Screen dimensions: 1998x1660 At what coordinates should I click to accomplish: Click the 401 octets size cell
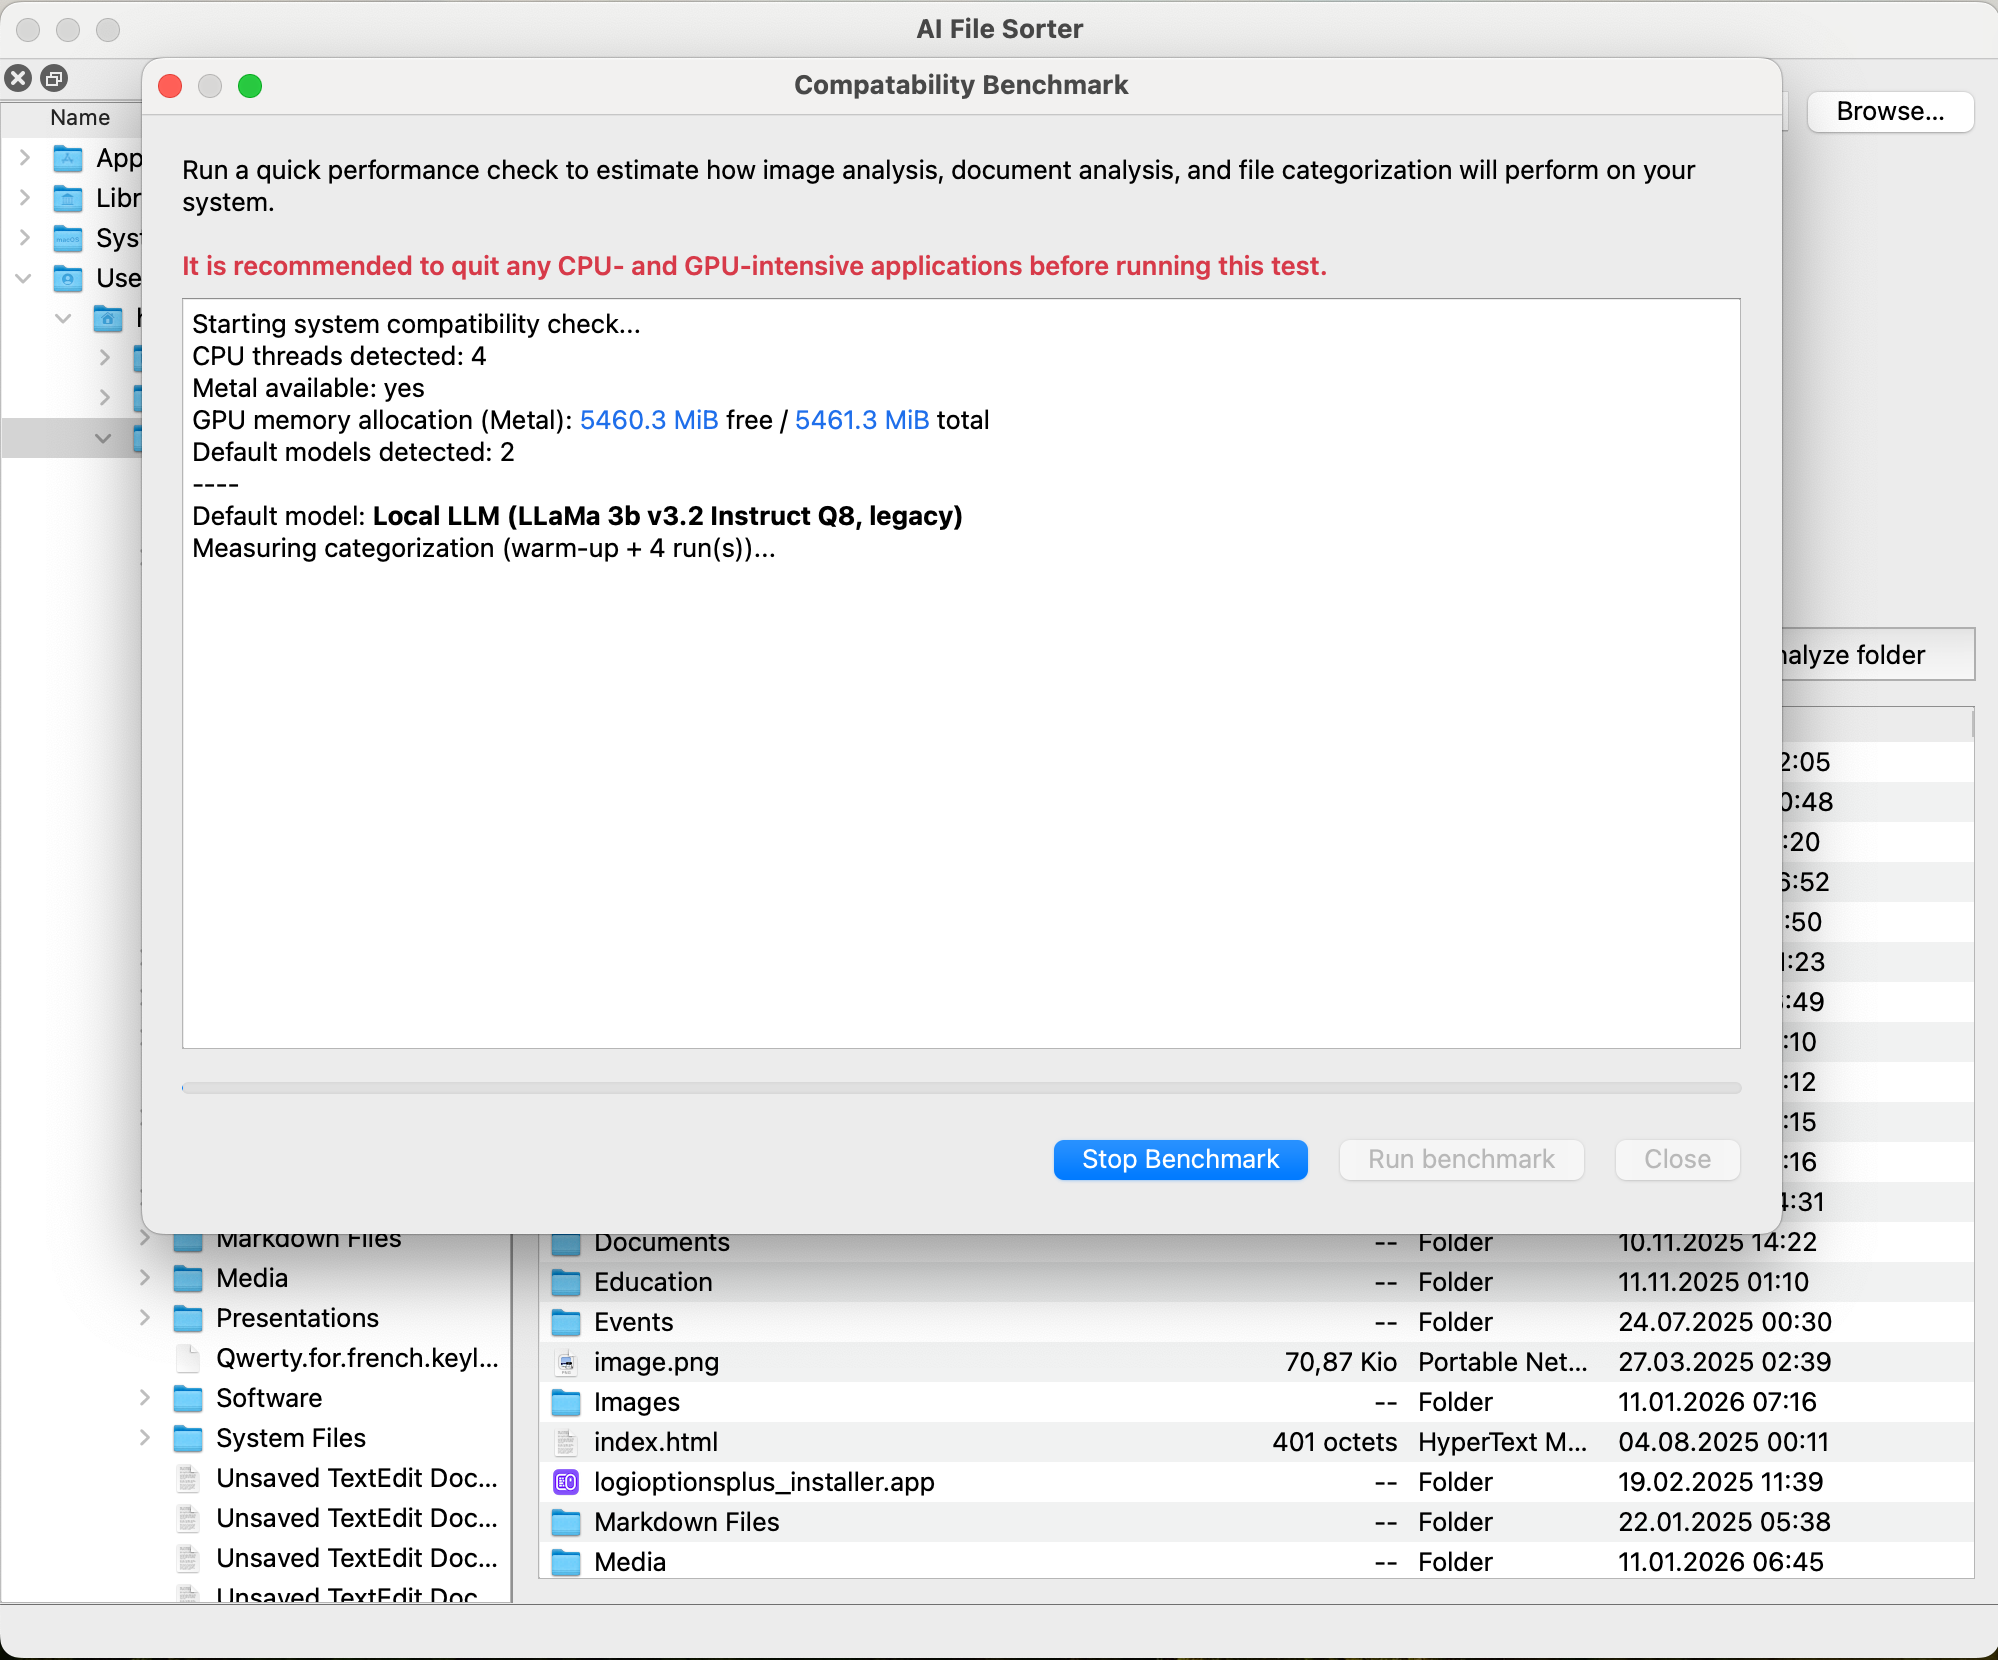point(1334,1442)
